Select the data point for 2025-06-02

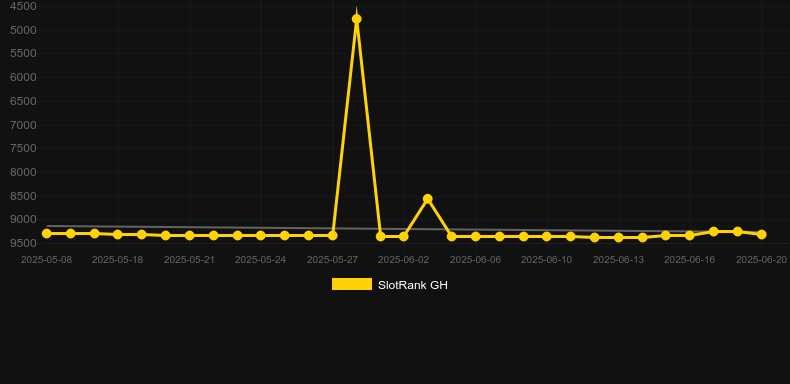point(404,236)
